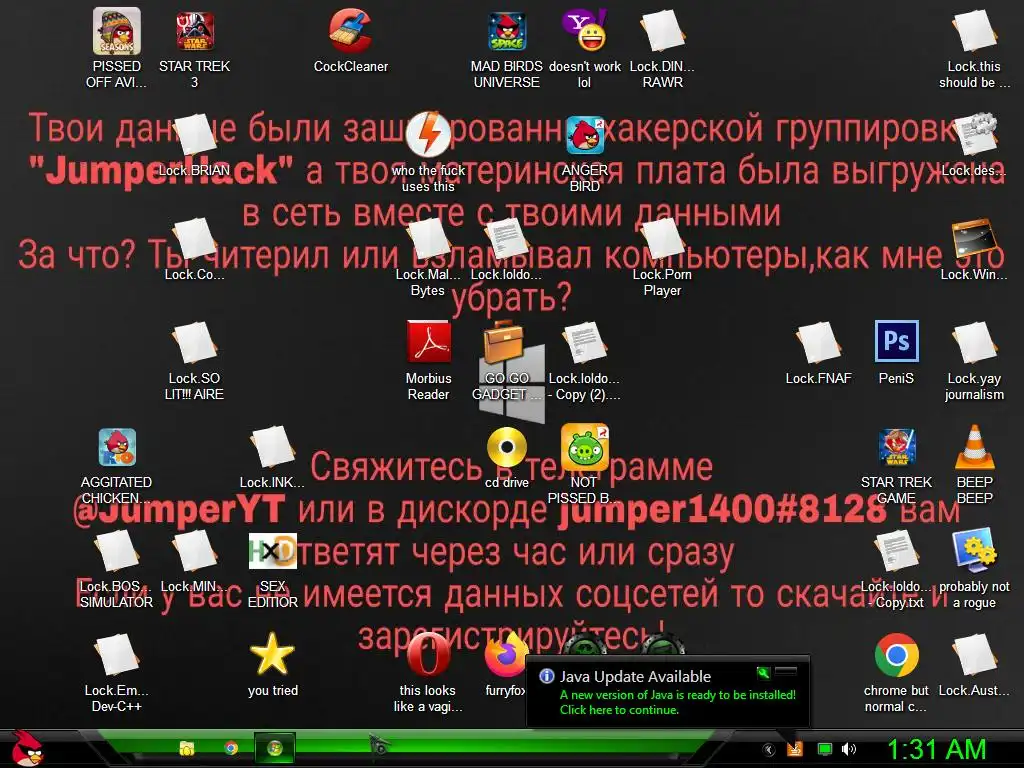The width and height of the screenshot is (1024, 768).
Task: Launch the PeniS Photoshop shortcut
Action: 896,341
